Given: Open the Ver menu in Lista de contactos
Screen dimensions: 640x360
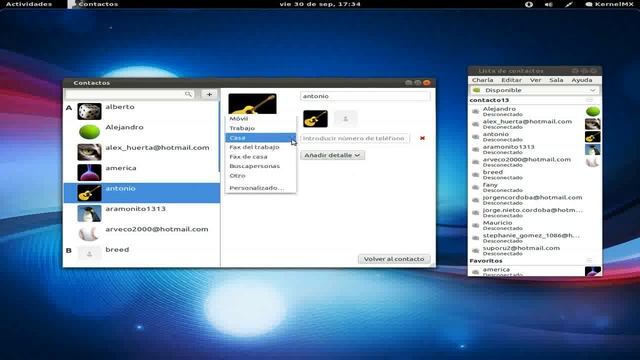Looking at the screenshot, I should click(536, 80).
